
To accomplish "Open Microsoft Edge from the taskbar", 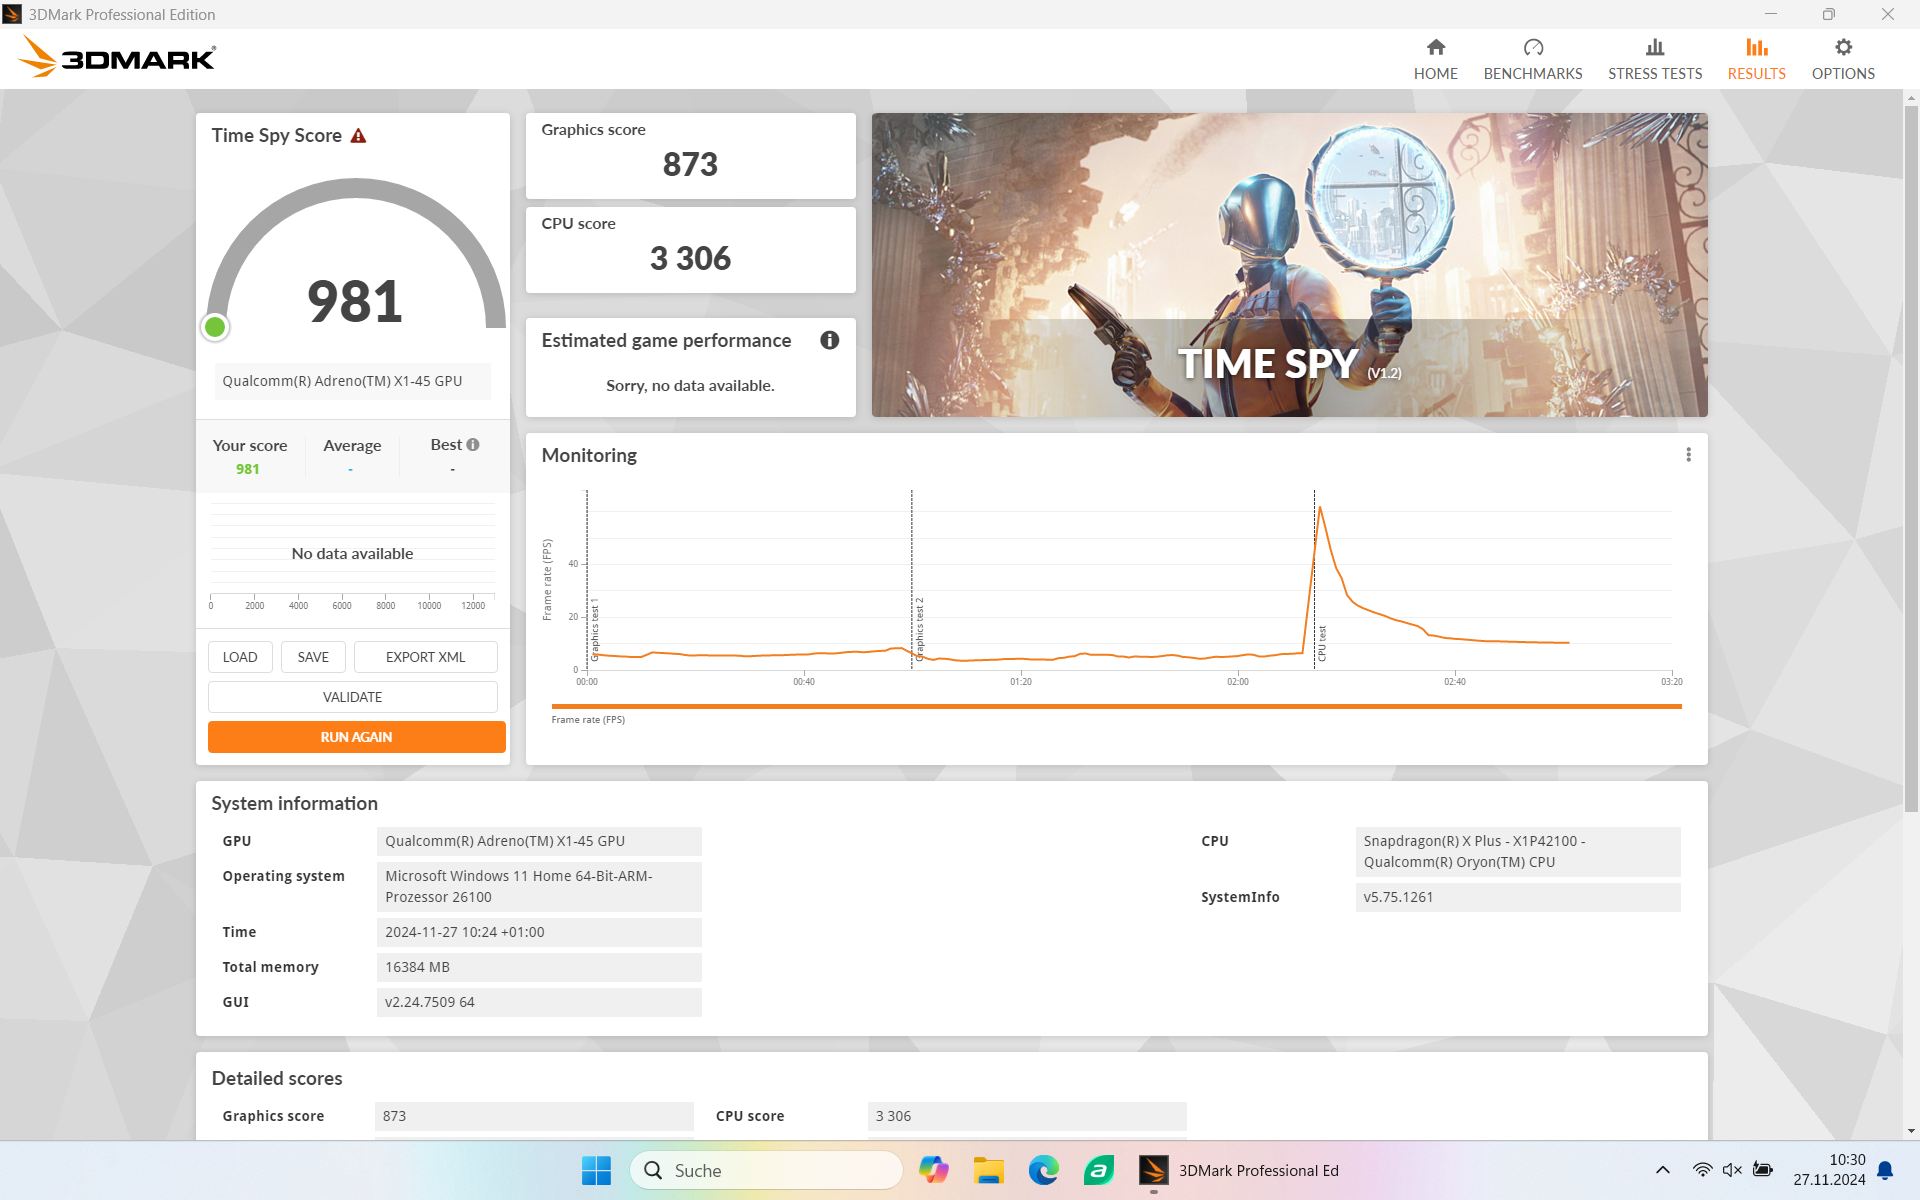I will [x=1043, y=1170].
